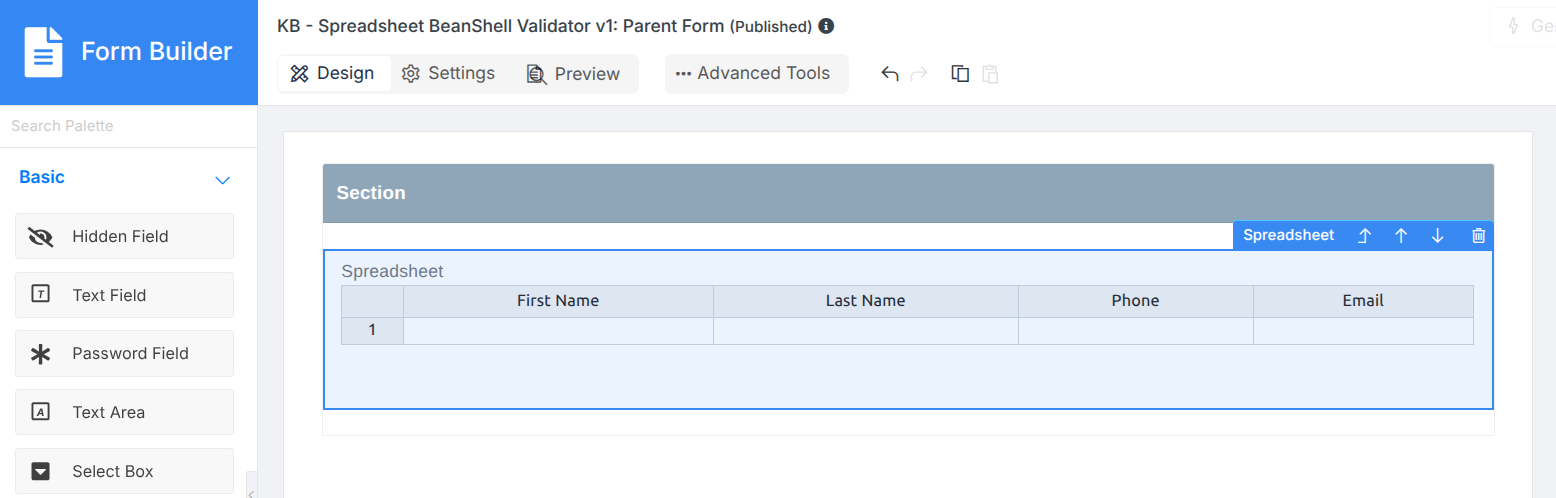This screenshot has height=498, width=1556.
Task: Copy element using the copy icon
Action: pos(960,74)
